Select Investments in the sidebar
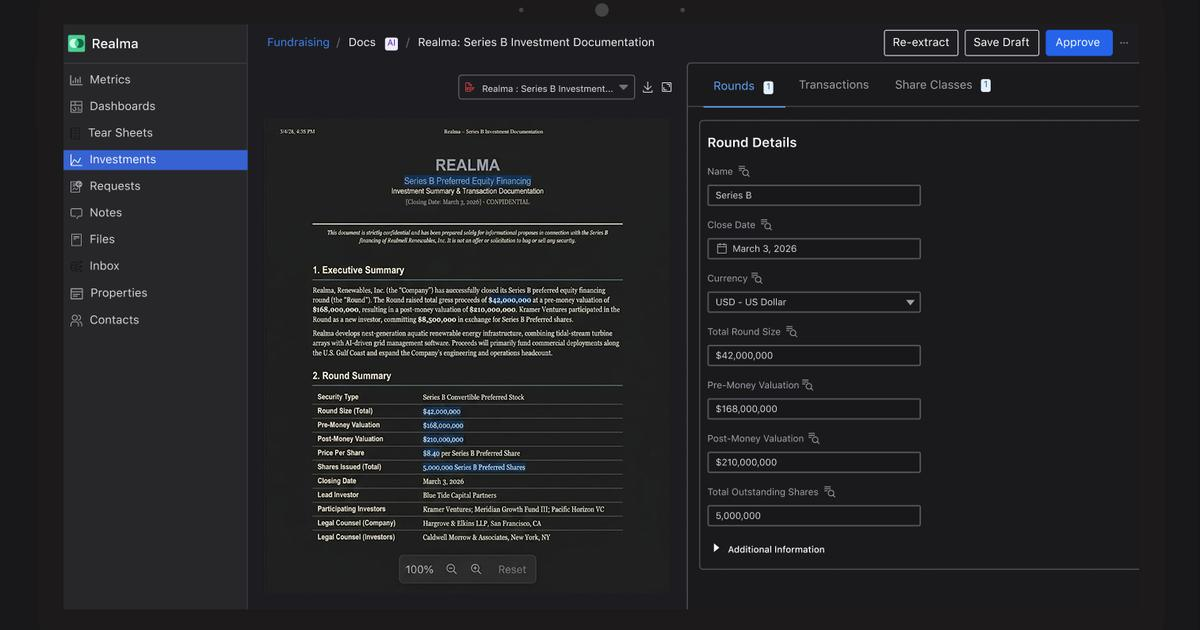1200x630 pixels. [156, 160]
